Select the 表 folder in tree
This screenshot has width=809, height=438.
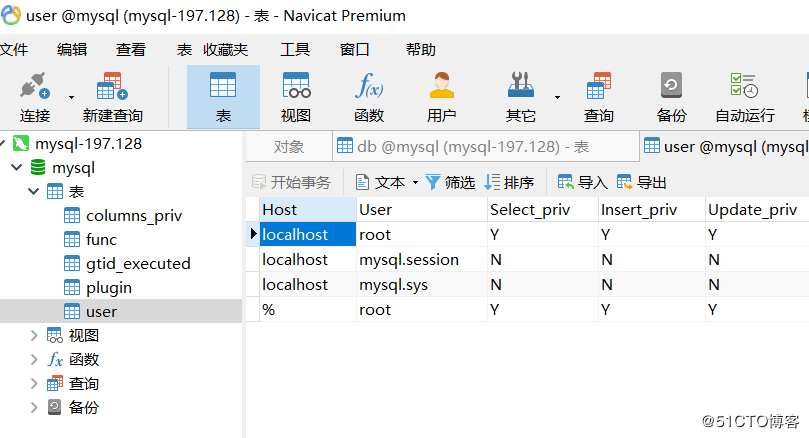coord(76,191)
